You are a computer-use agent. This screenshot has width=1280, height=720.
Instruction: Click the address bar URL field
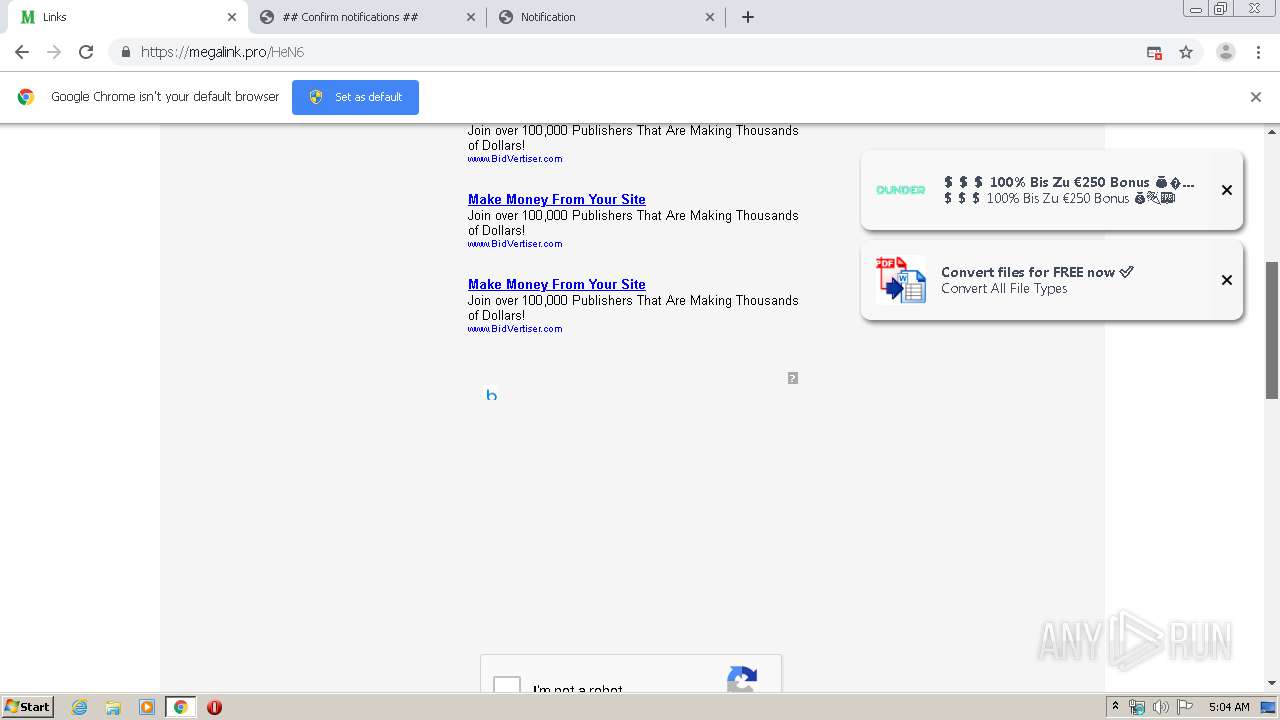click(x=640, y=52)
